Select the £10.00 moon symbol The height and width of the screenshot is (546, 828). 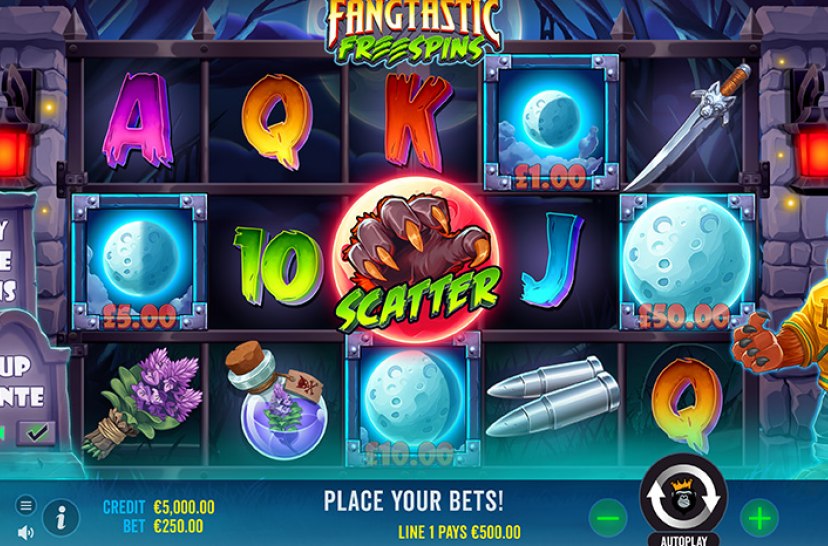[x=412, y=400]
